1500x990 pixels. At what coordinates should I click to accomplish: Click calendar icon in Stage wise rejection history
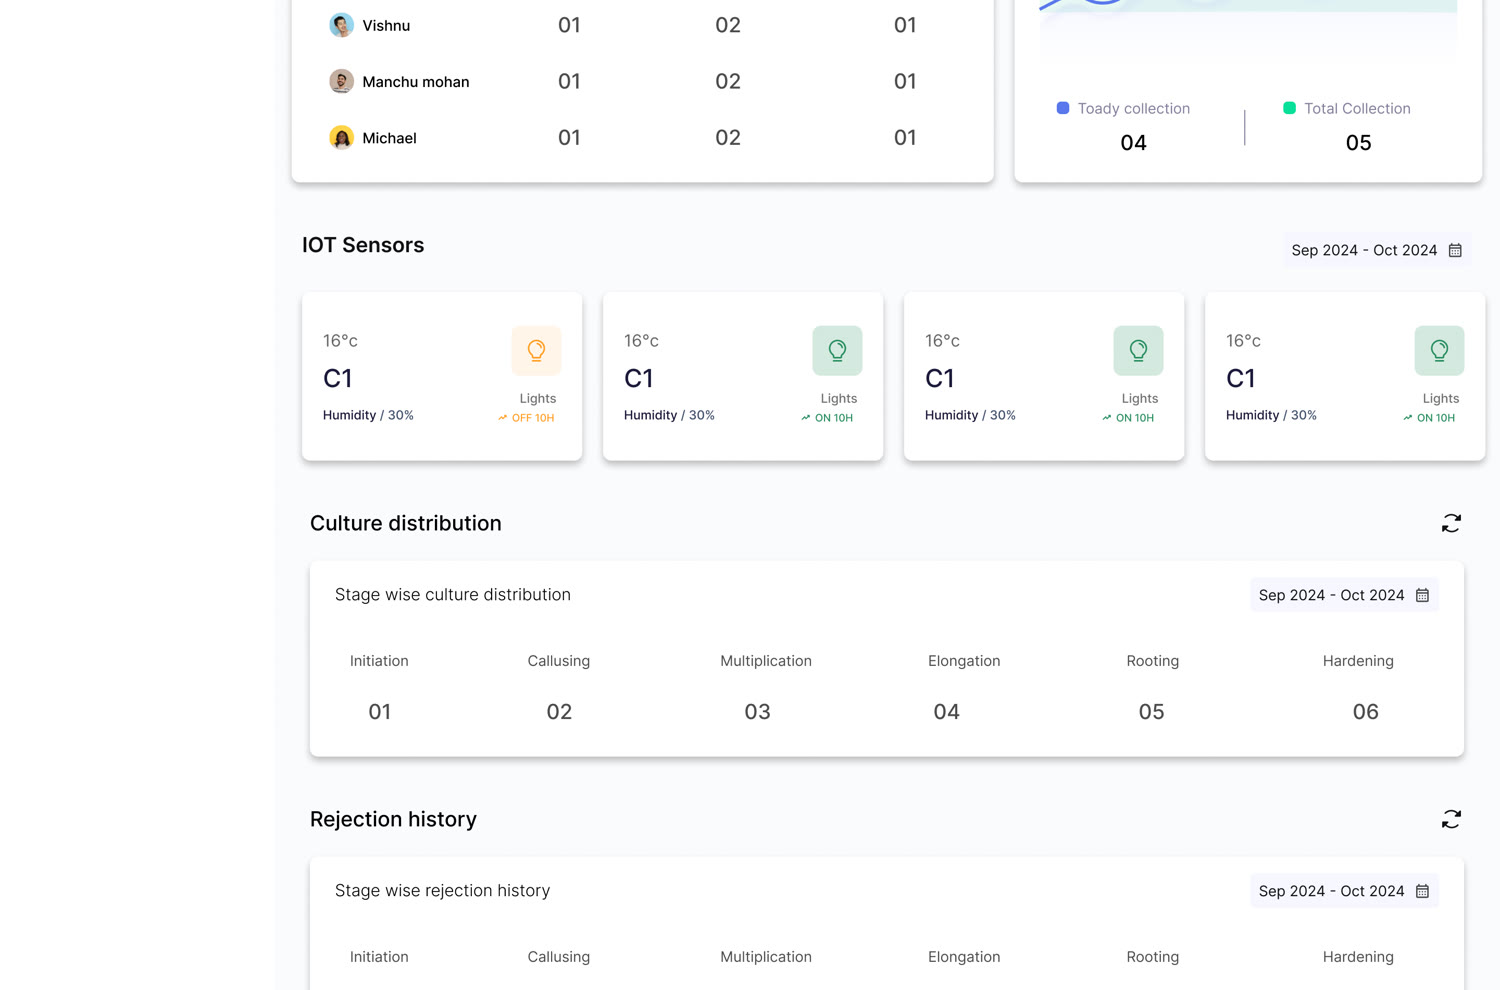click(x=1422, y=891)
